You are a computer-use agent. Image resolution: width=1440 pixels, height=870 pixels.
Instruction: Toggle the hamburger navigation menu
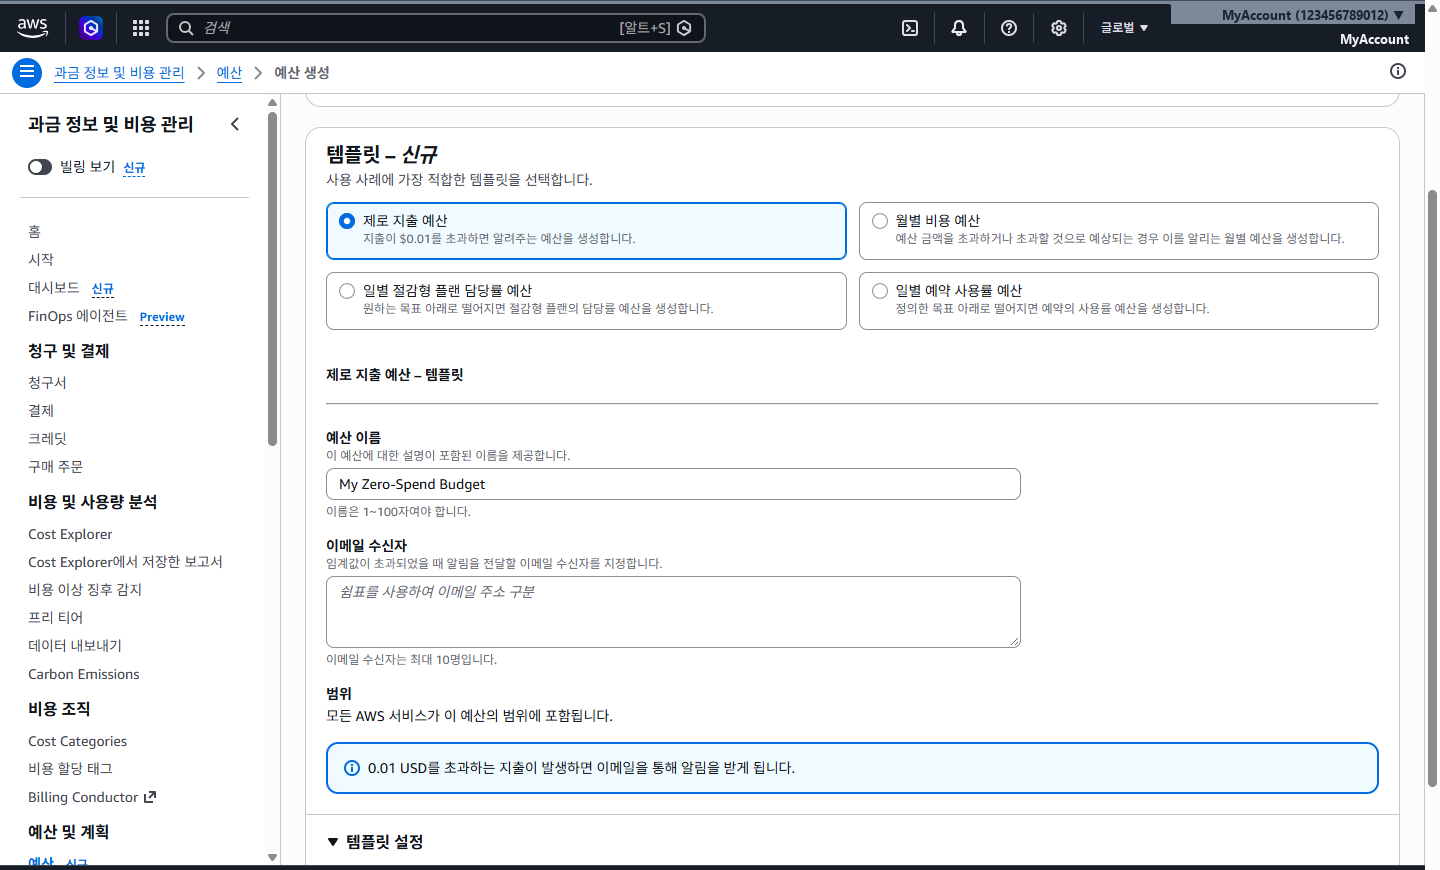[x=27, y=72]
